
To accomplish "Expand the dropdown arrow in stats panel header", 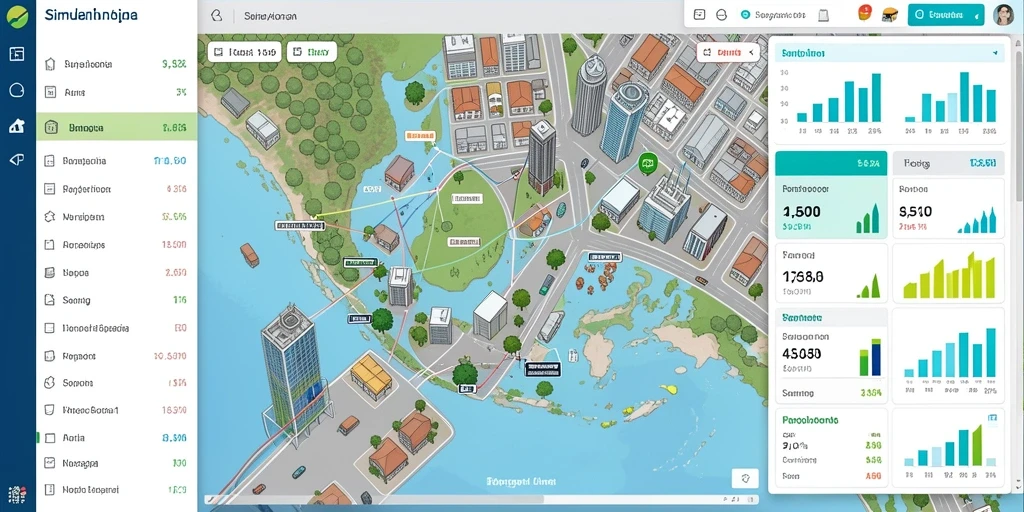I will pyautogui.click(x=995, y=53).
